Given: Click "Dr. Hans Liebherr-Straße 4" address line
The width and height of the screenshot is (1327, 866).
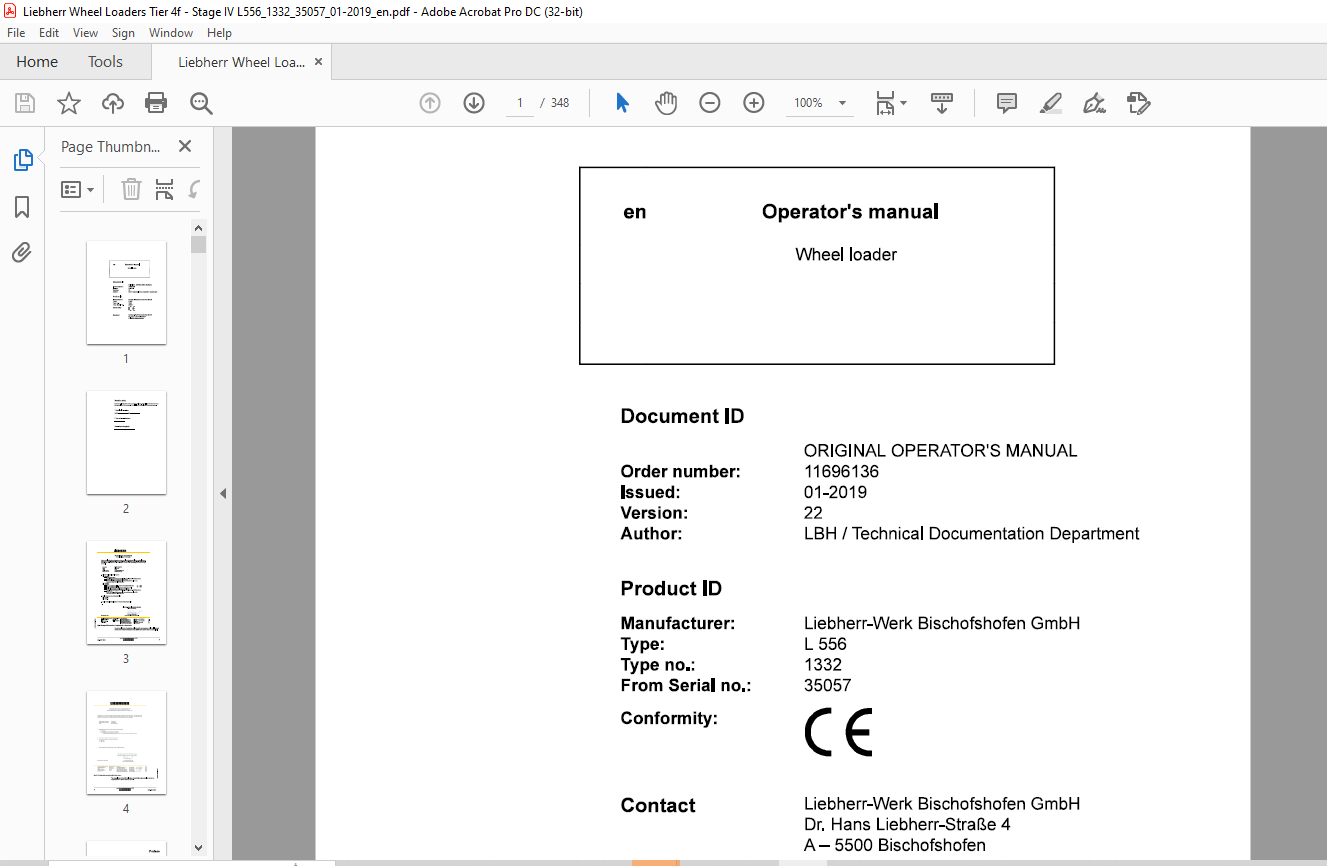Looking at the screenshot, I should (907, 825).
